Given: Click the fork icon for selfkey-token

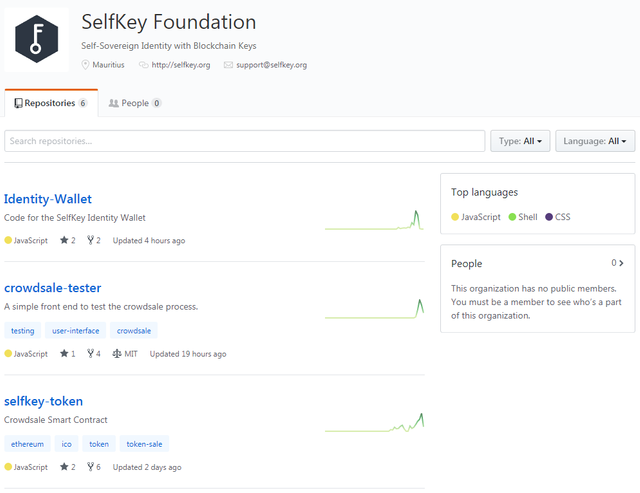Looking at the screenshot, I should [90, 466].
